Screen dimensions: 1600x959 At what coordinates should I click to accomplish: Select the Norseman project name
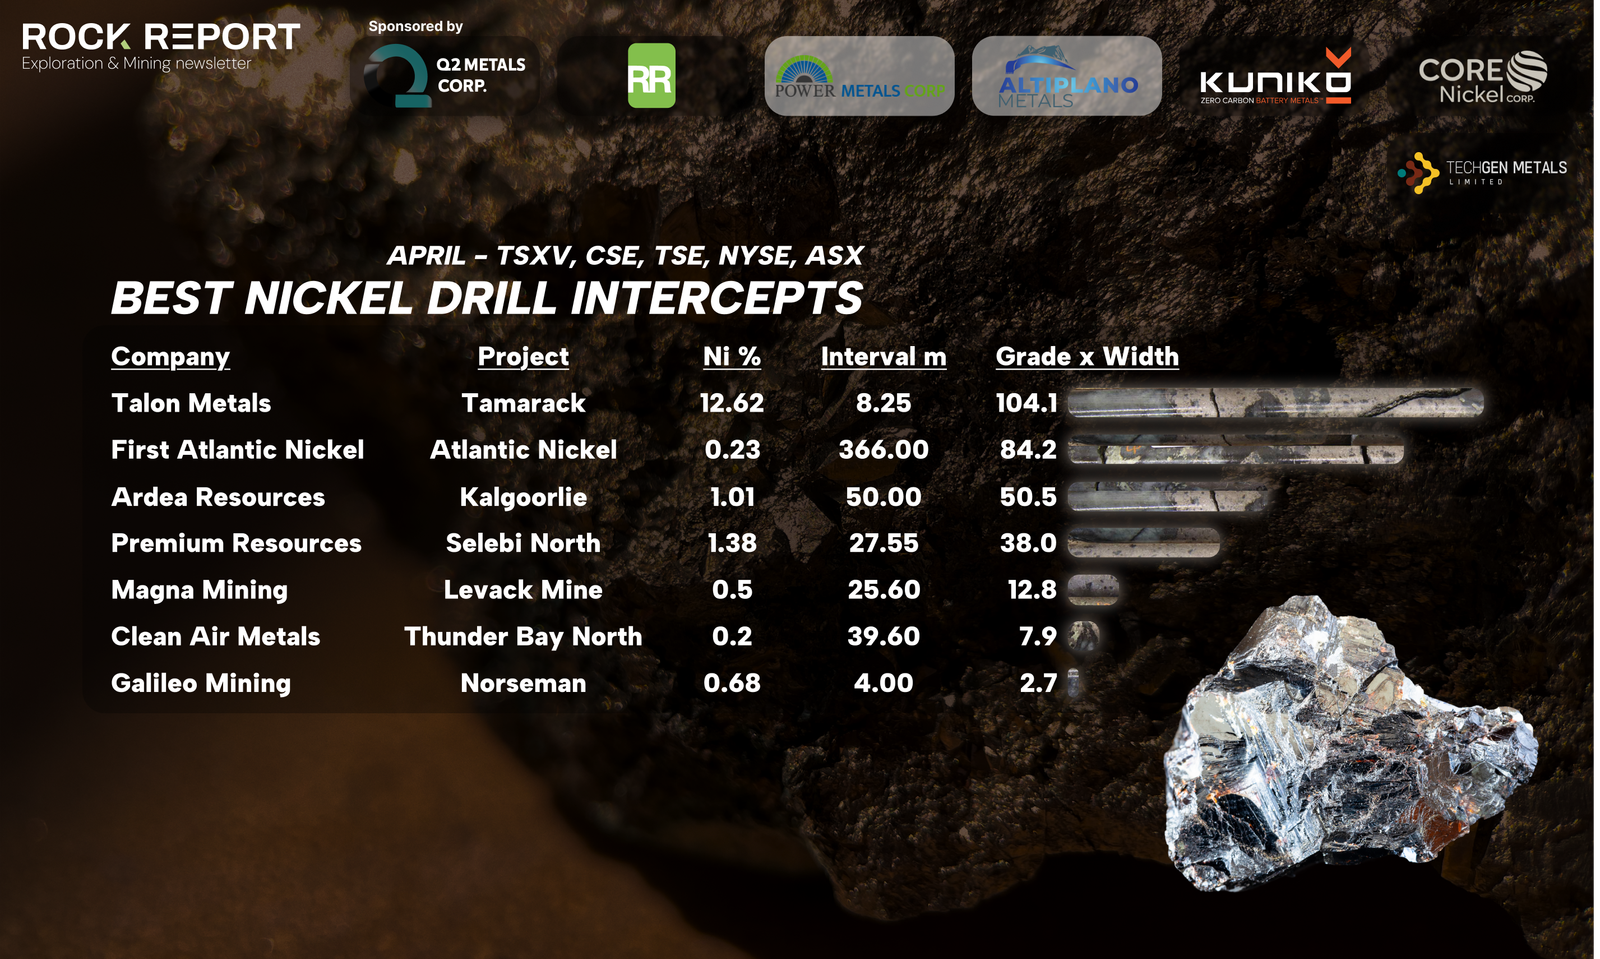pyautogui.click(x=523, y=683)
